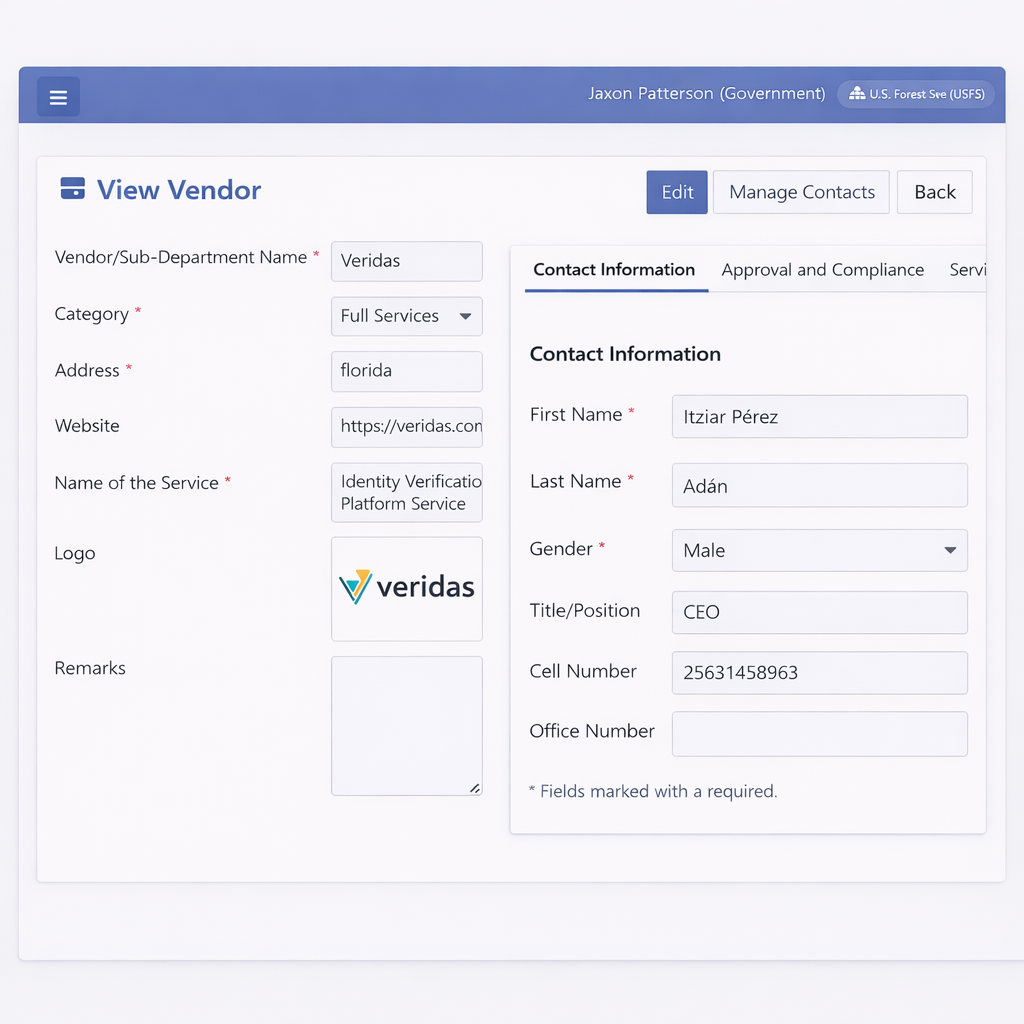1024x1024 pixels.
Task: Focus the Office Number field
Action: click(x=819, y=734)
